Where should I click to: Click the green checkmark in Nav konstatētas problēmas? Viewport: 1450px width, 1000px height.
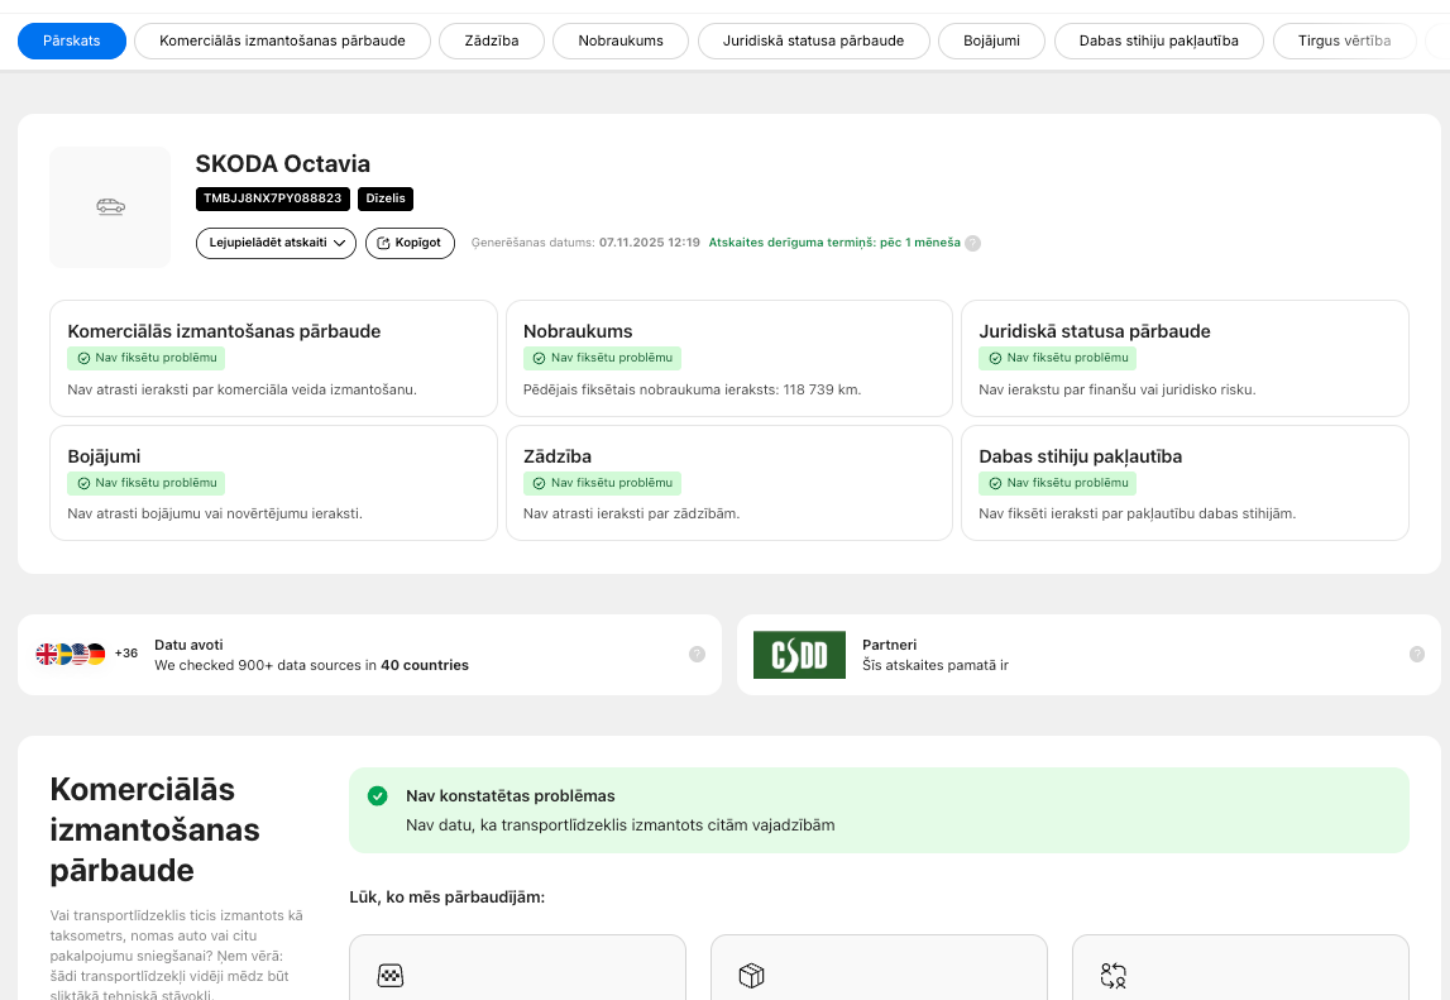(377, 796)
